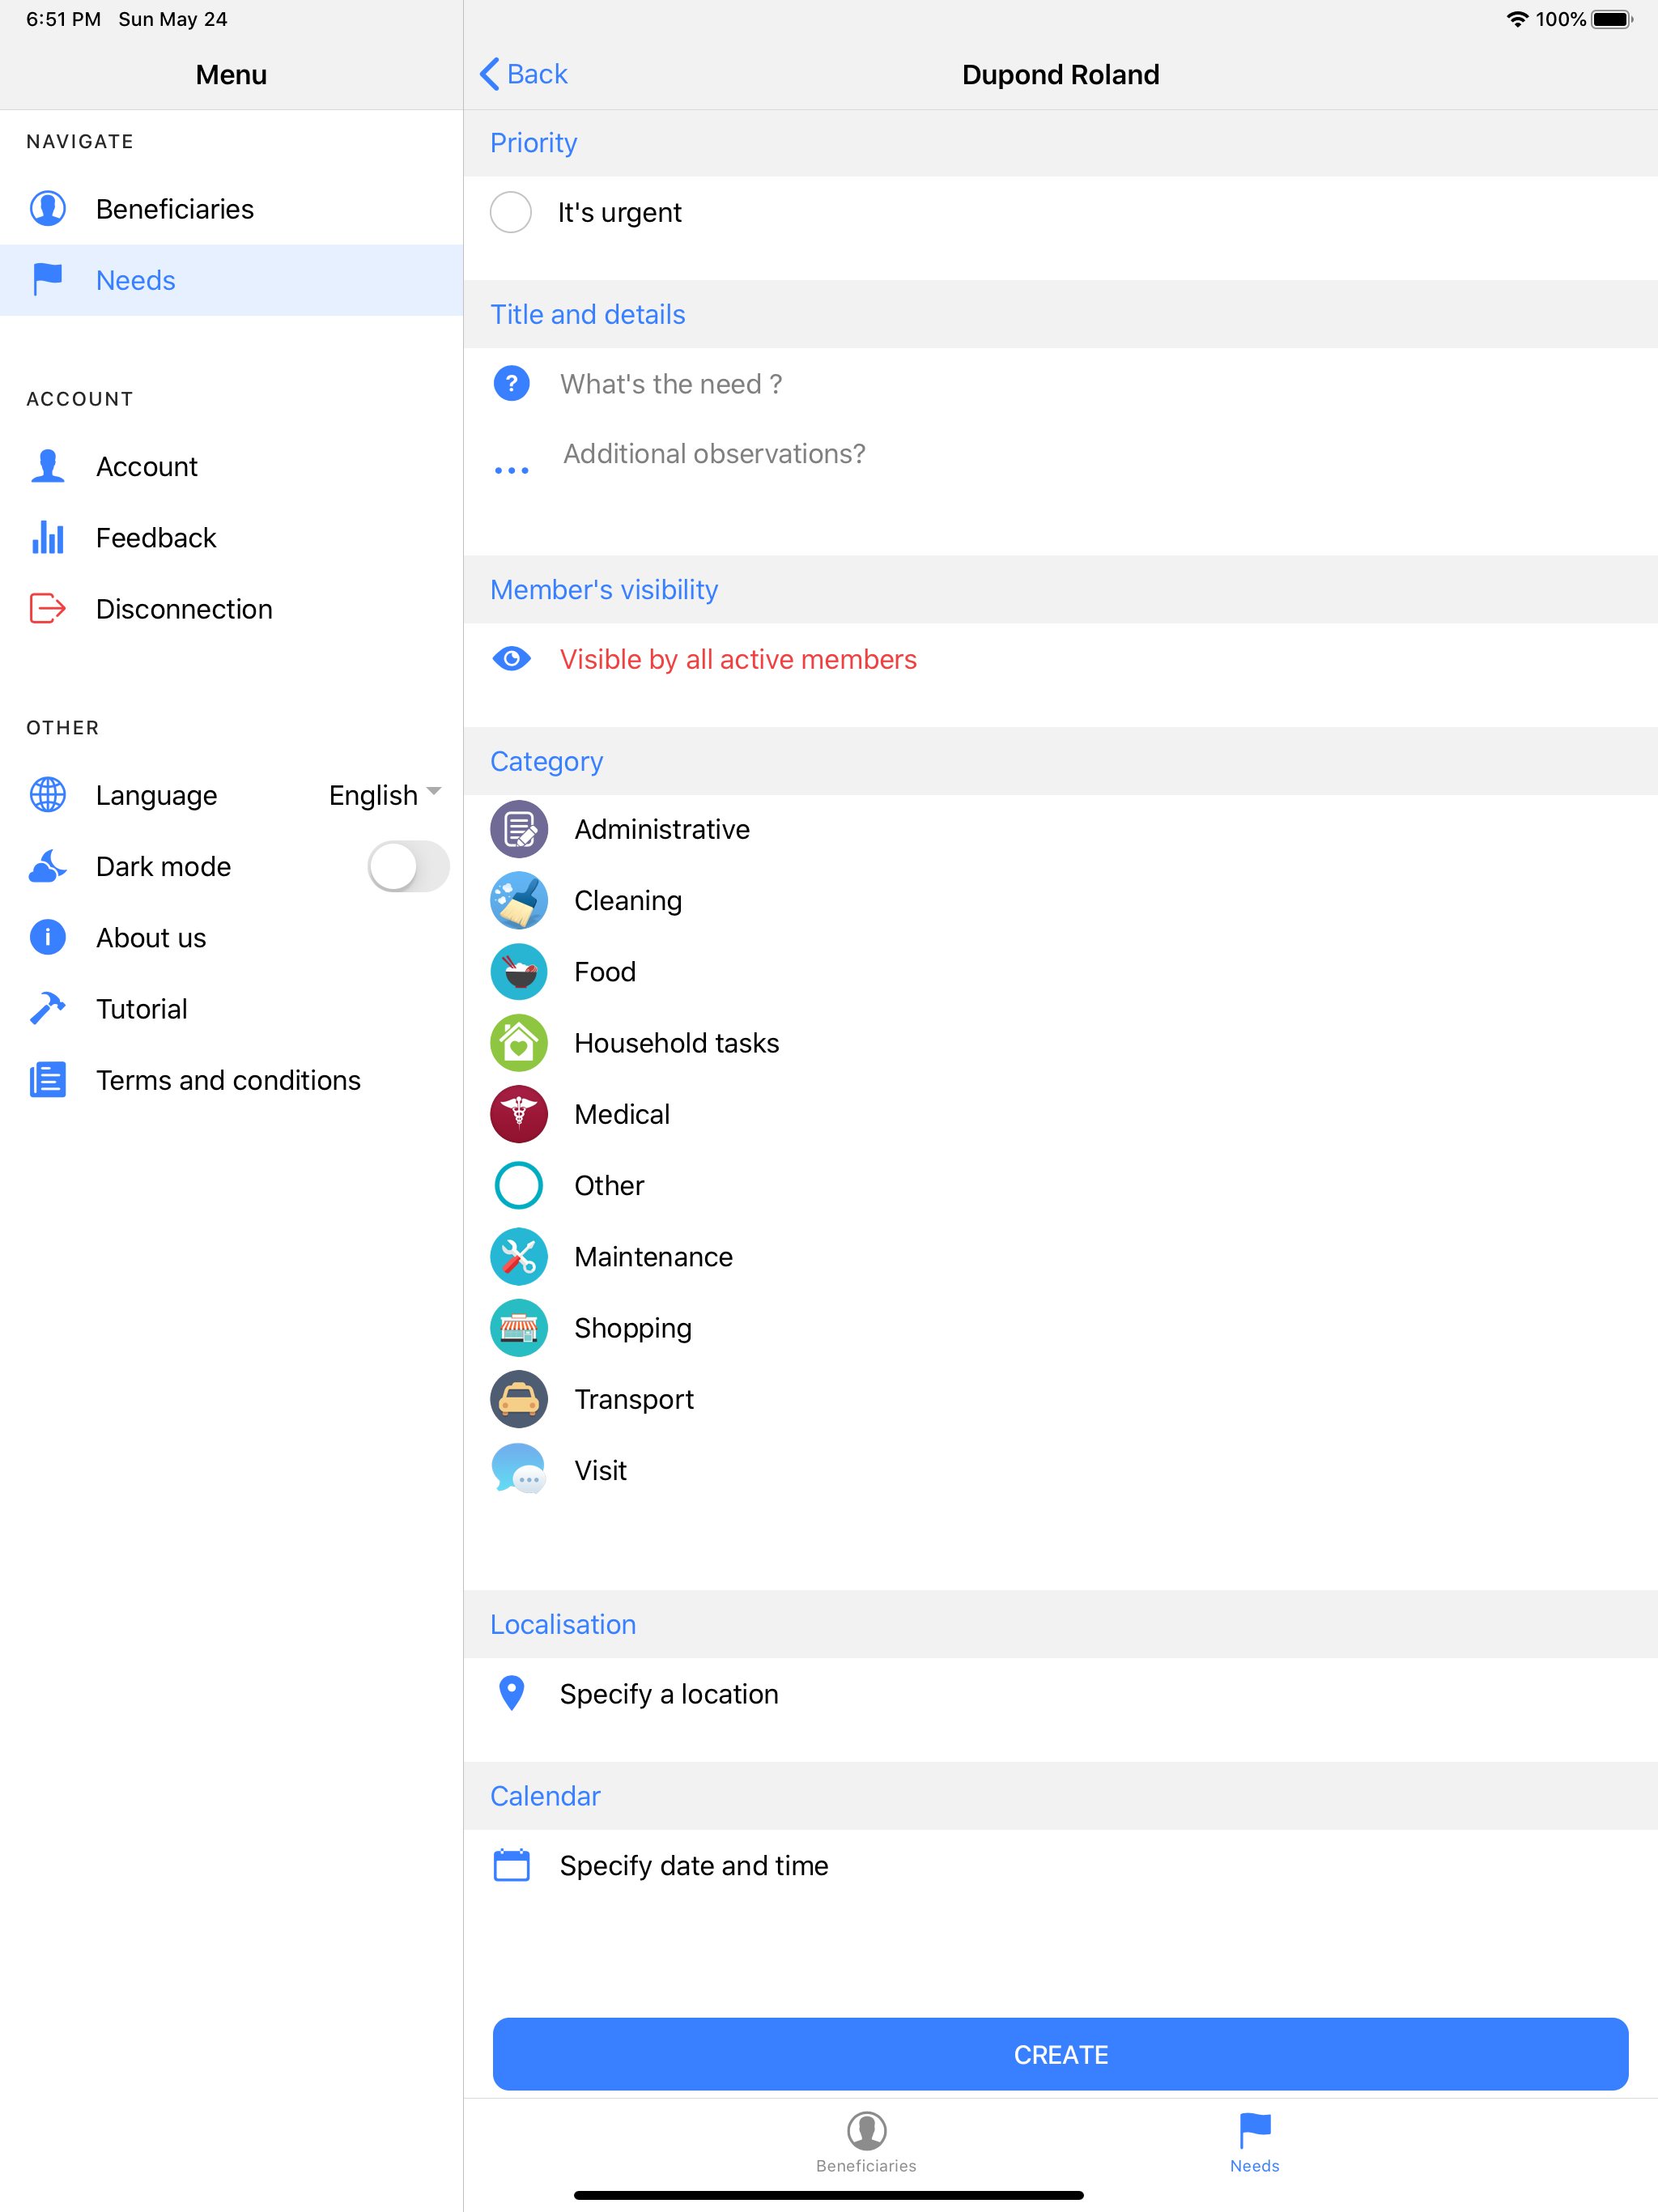Click the Account silhouette icon

coord(48,466)
